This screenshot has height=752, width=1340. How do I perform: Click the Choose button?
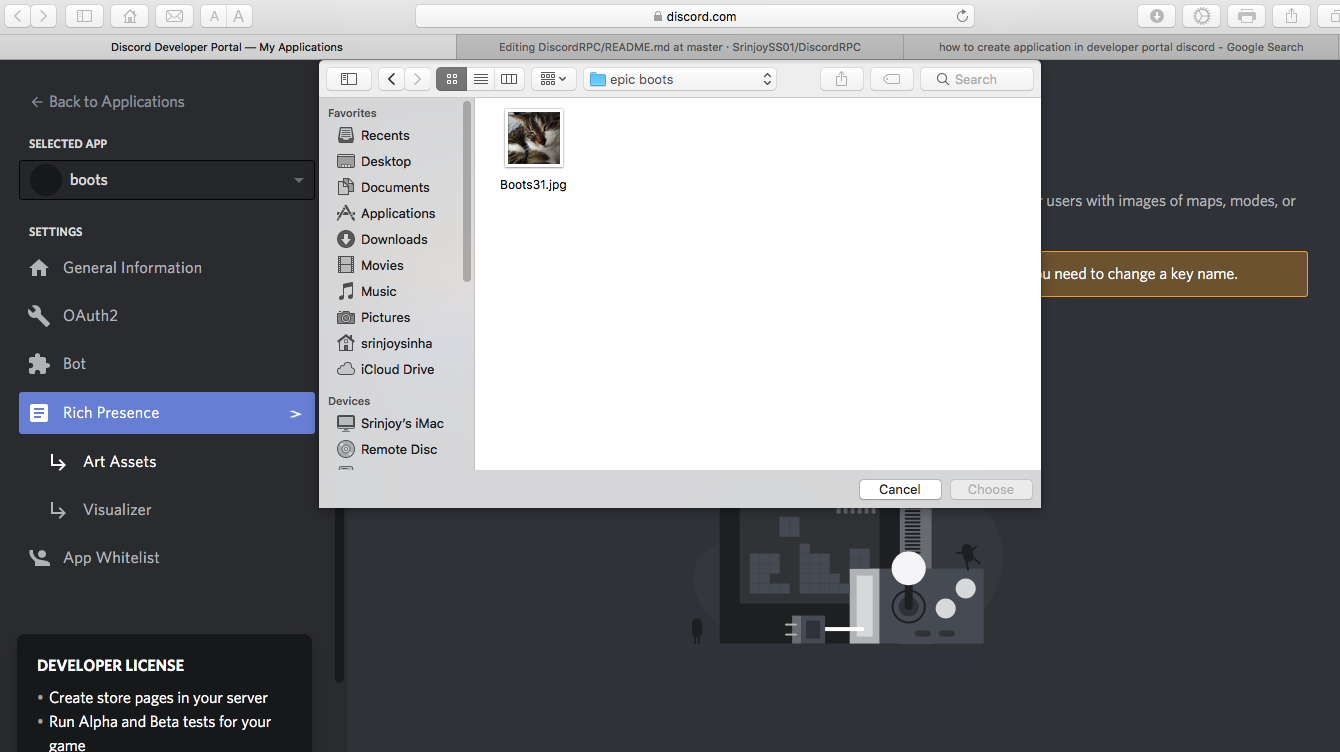(991, 489)
